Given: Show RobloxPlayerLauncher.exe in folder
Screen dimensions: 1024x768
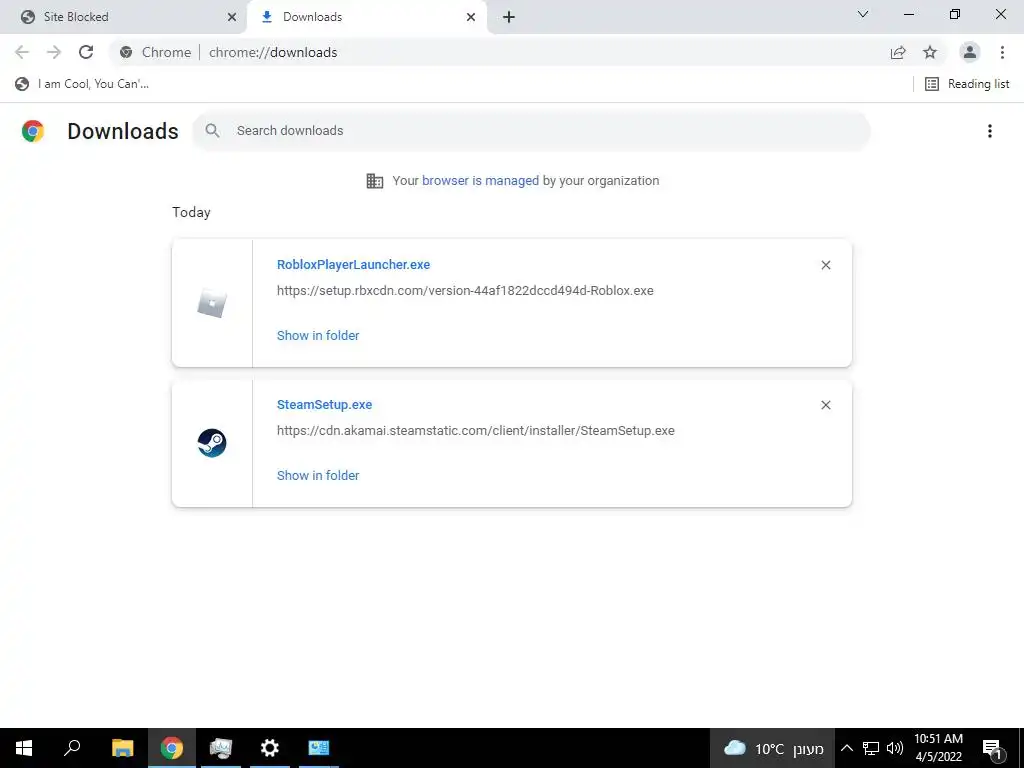Looking at the screenshot, I should [x=318, y=336].
